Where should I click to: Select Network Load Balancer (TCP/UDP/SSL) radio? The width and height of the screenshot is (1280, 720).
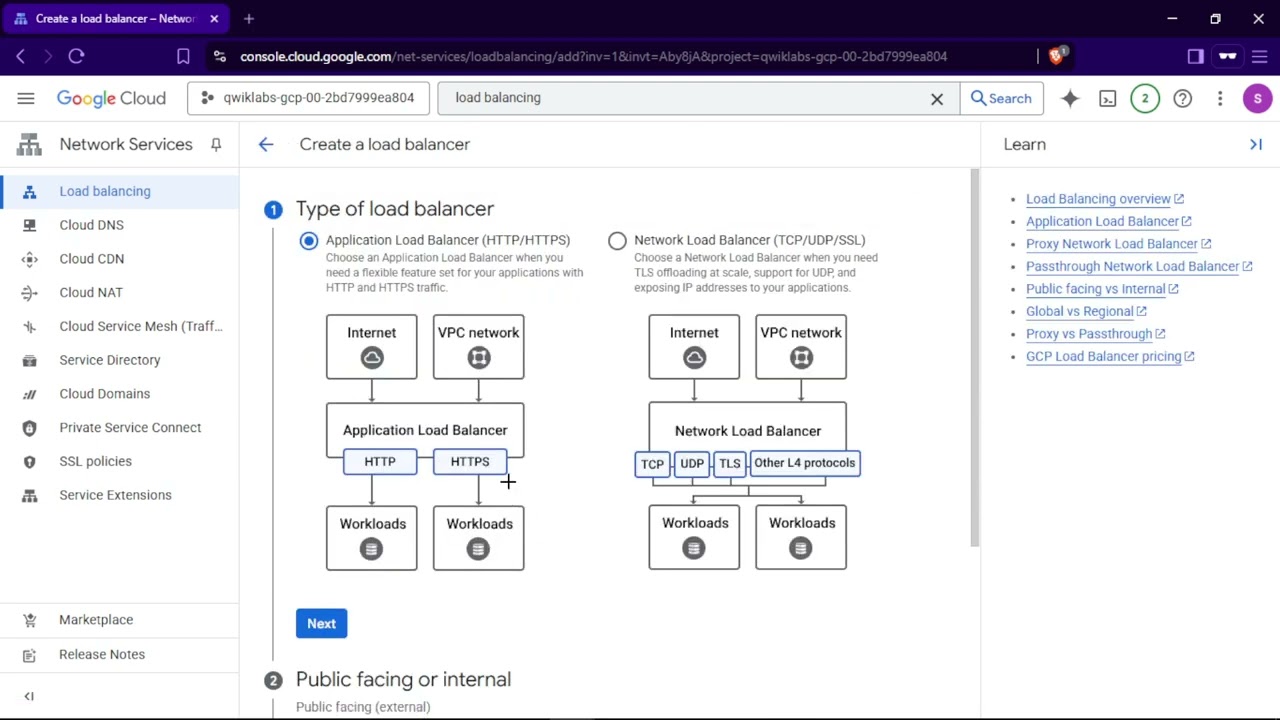(x=617, y=240)
